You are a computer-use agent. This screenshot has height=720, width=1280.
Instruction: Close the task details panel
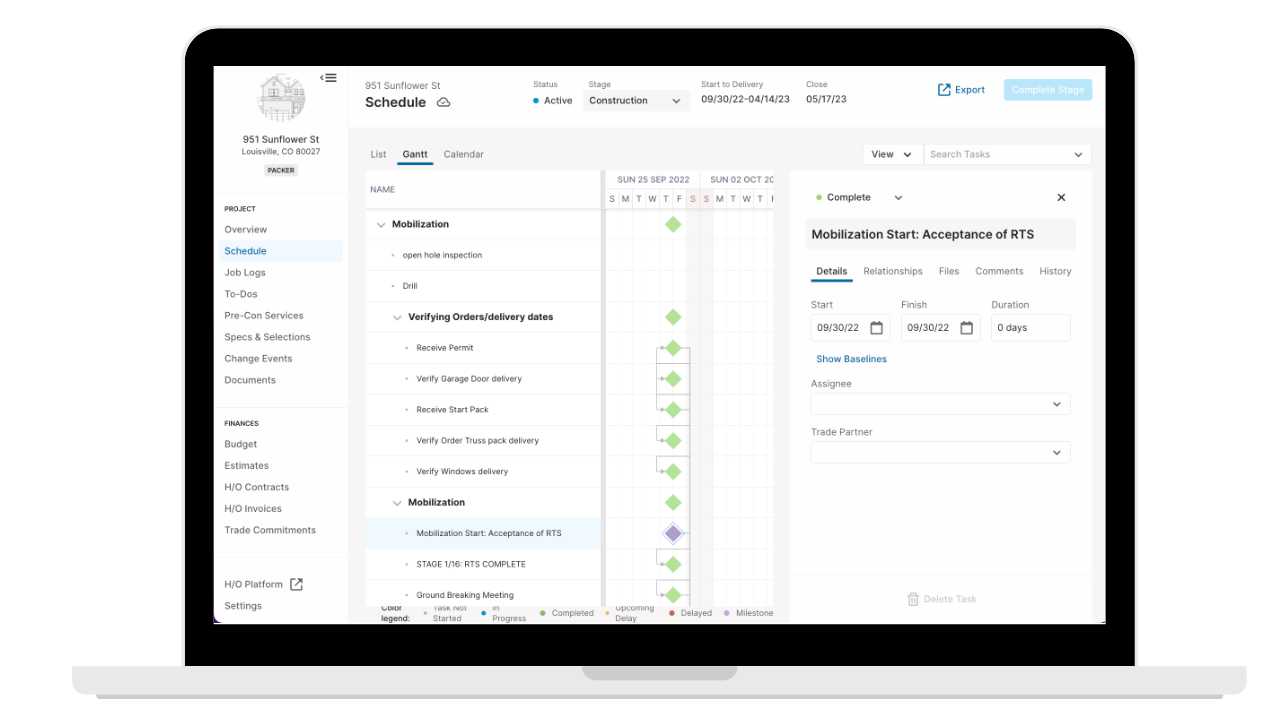(1061, 198)
